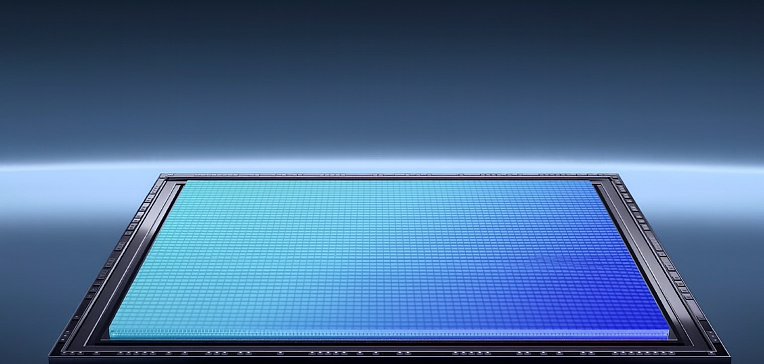This screenshot has width=764, height=364.
Task: Click the dark gradient background above the sensor
Action: 382,73
